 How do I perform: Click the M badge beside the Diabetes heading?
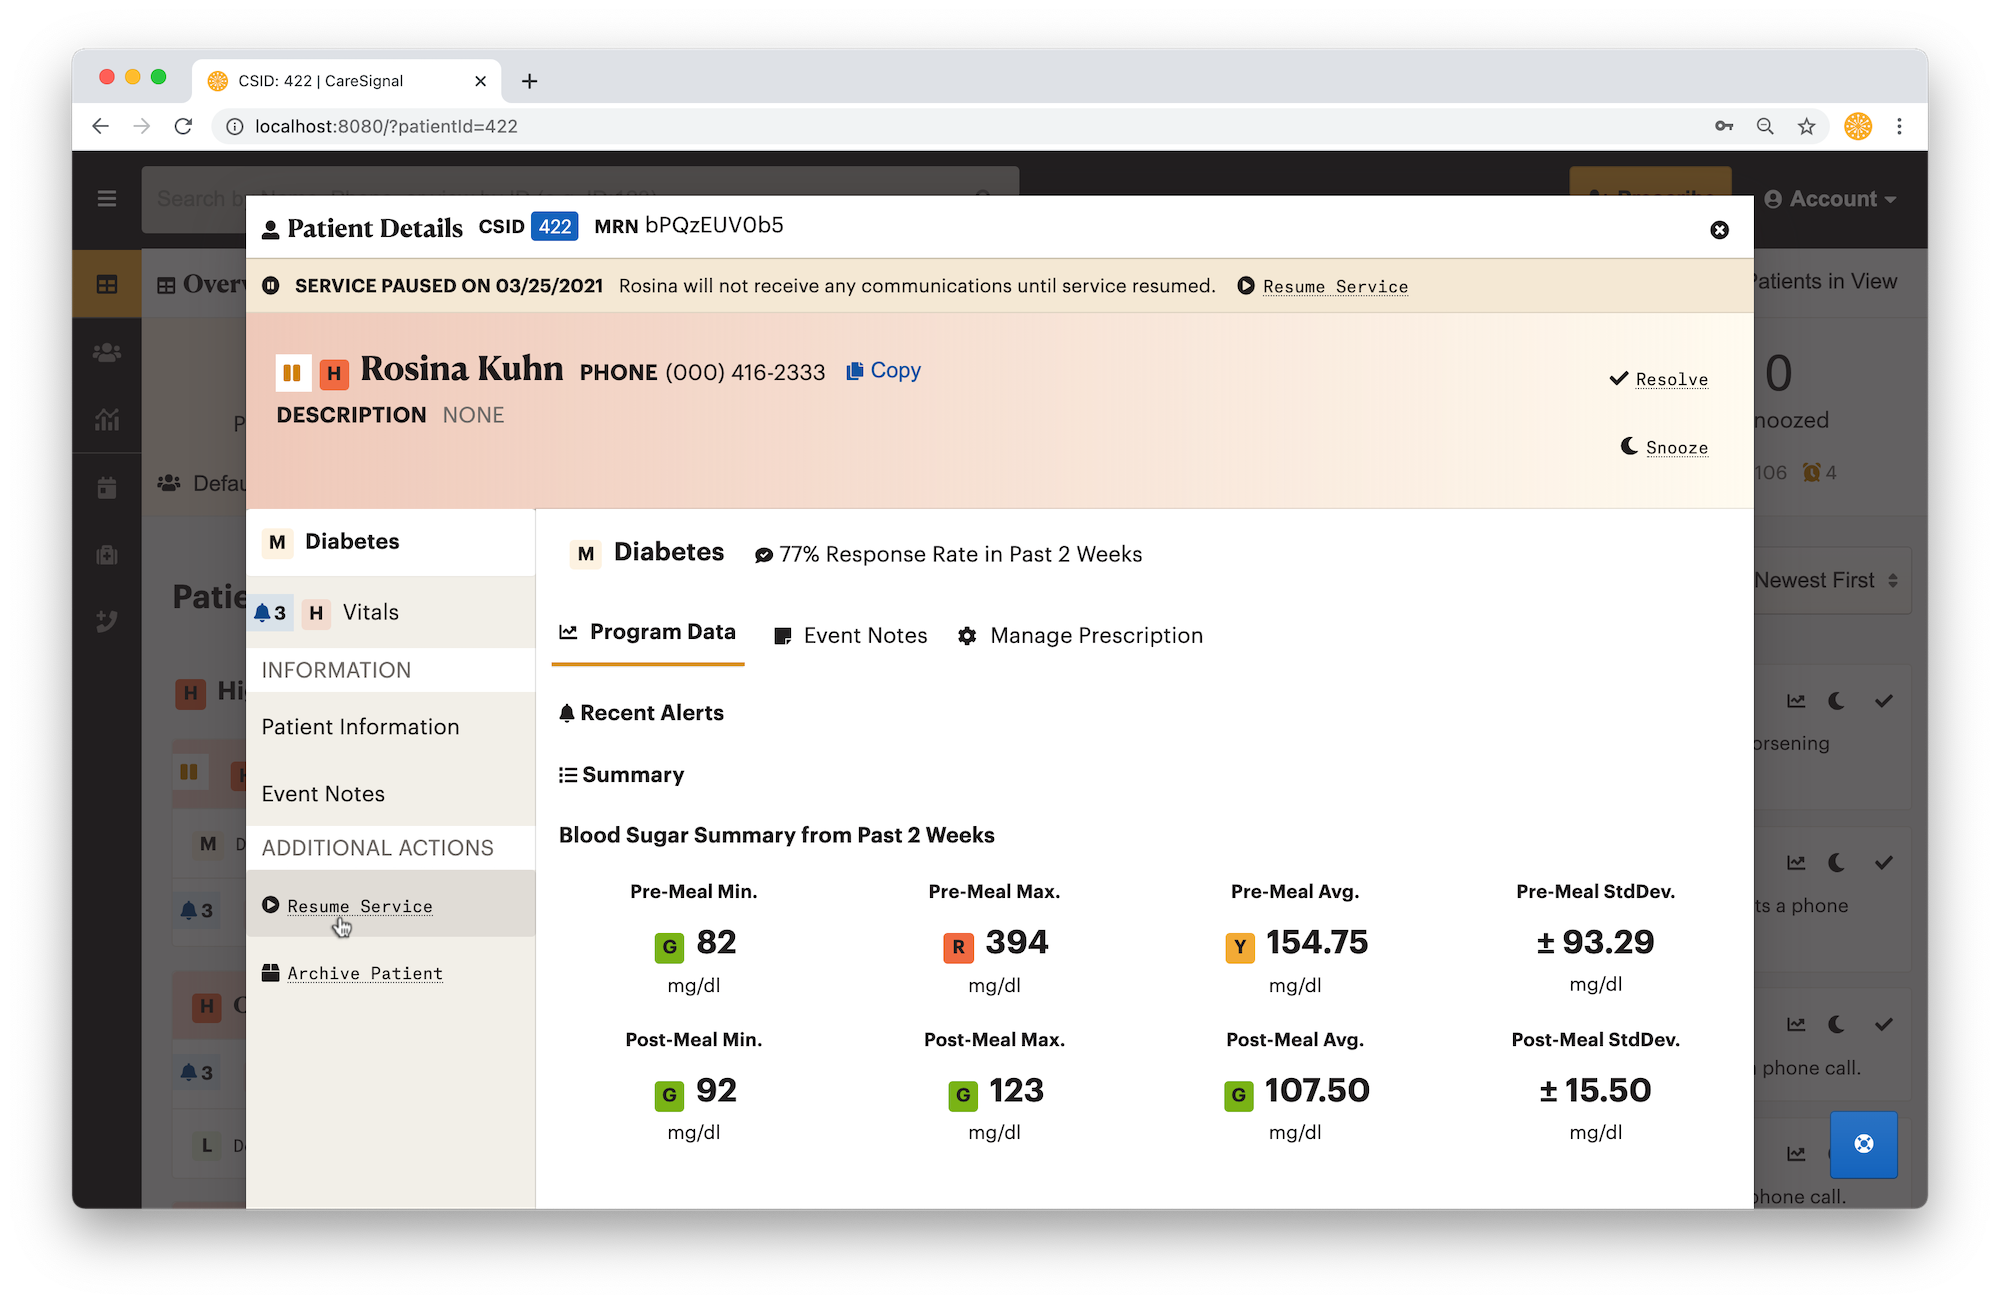click(586, 554)
